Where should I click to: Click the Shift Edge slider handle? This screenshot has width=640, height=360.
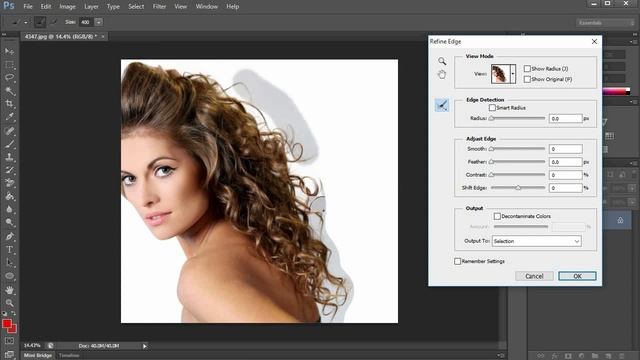518,188
